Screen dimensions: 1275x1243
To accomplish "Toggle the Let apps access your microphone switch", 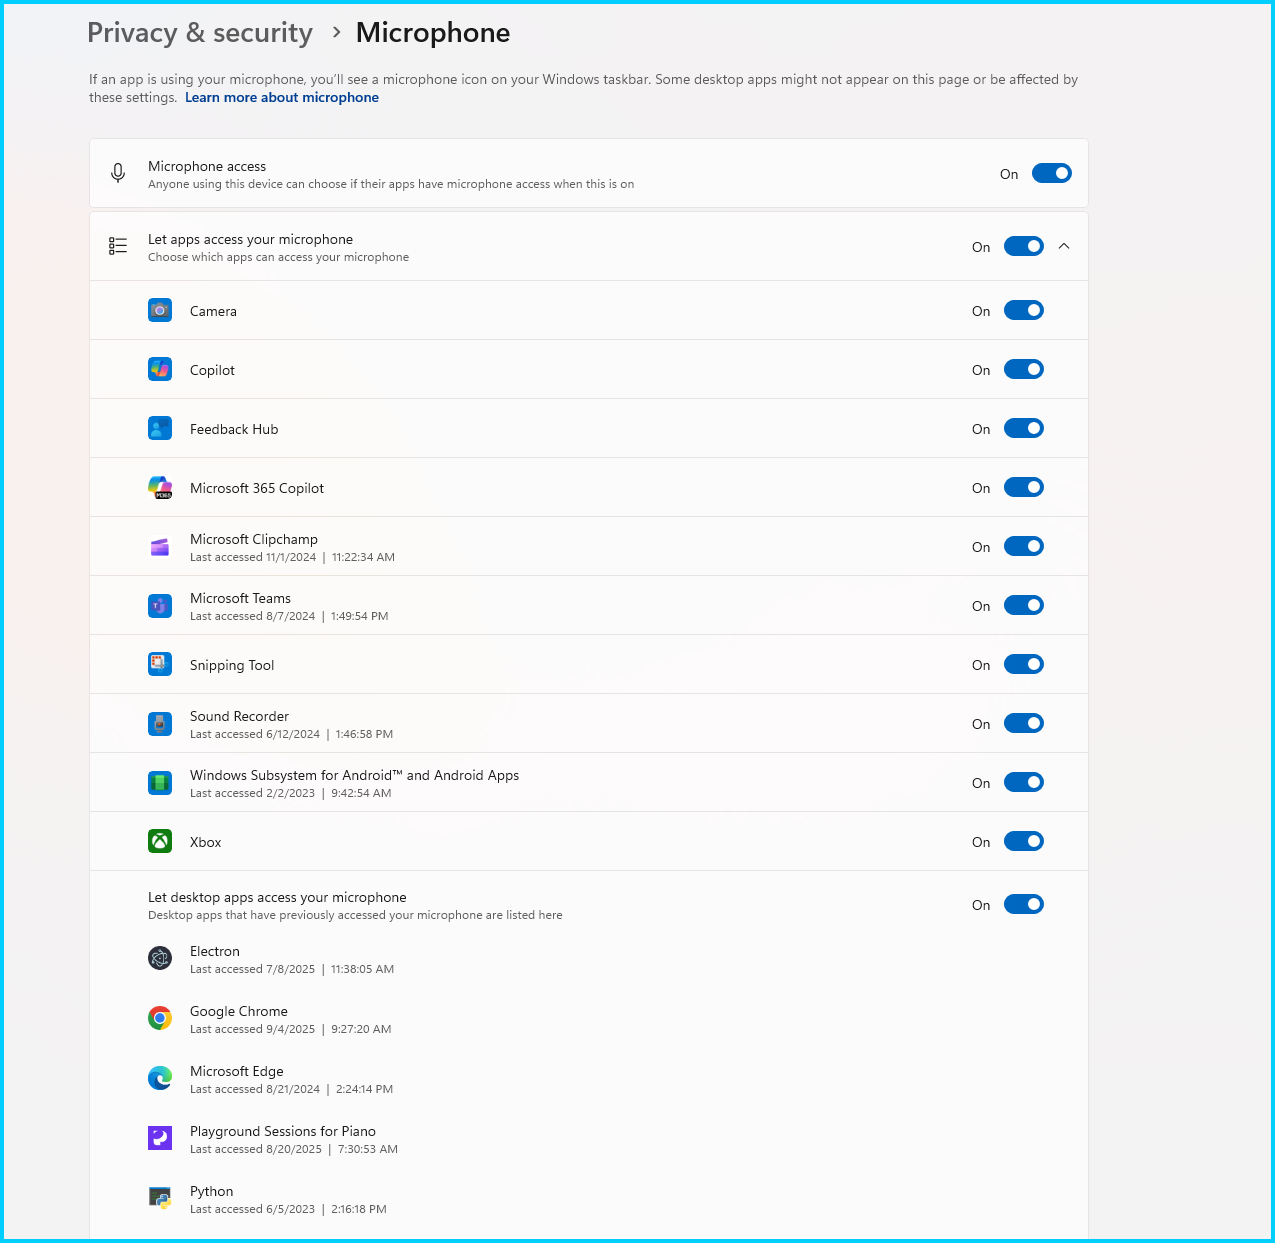I will [1024, 247].
